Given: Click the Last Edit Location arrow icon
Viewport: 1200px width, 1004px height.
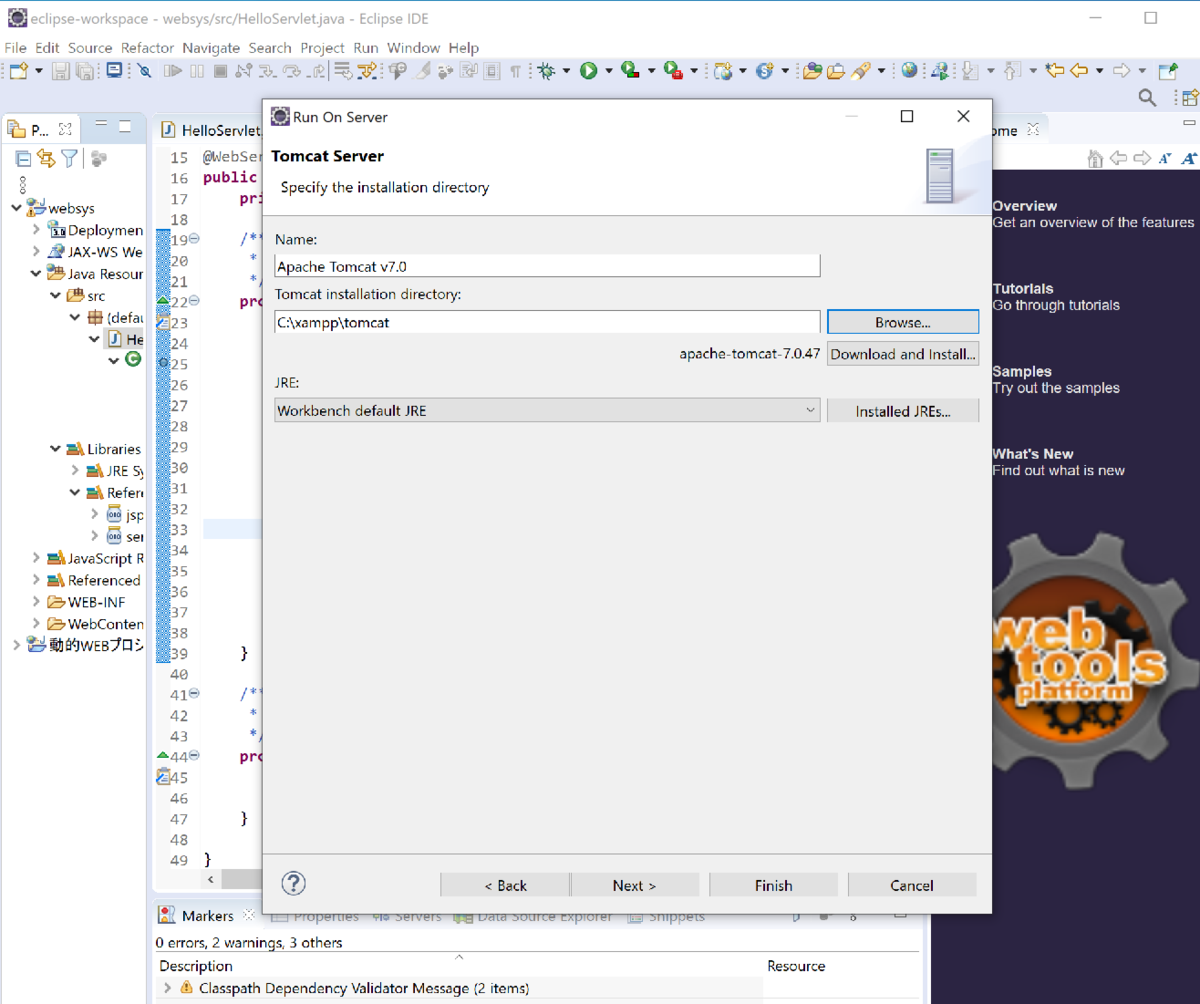Looking at the screenshot, I should coord(1055,70).
